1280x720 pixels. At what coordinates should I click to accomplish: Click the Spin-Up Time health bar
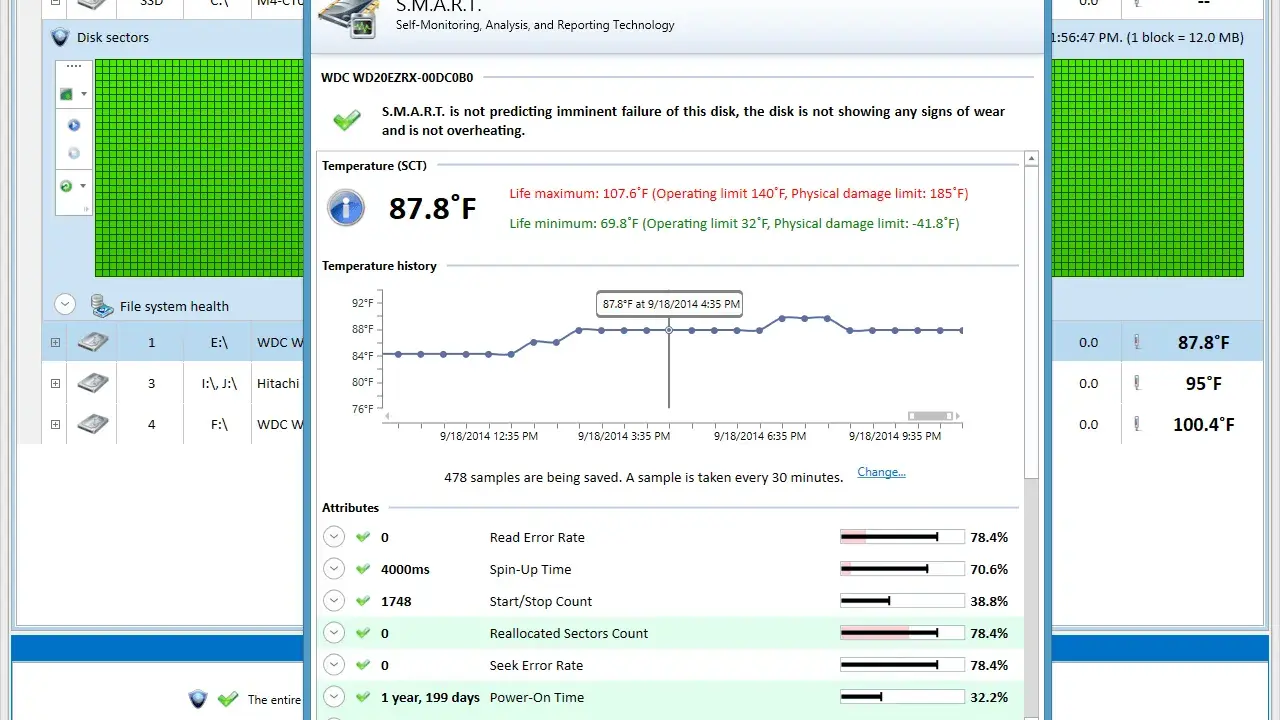902,569
